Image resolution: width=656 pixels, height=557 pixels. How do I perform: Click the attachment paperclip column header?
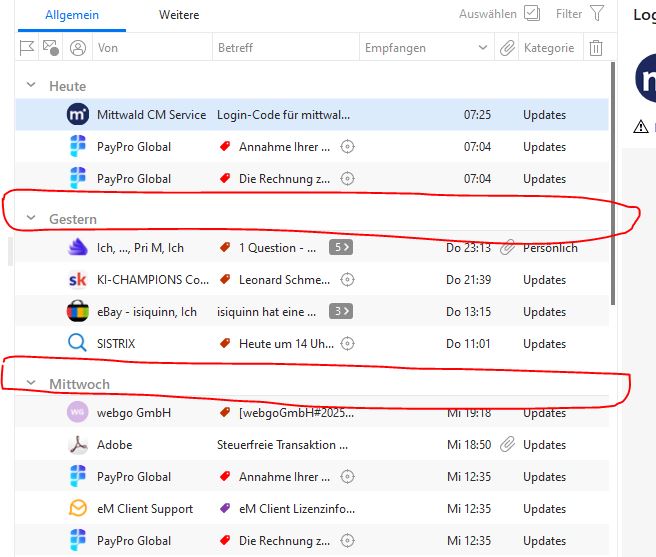[x=507, y=48]
